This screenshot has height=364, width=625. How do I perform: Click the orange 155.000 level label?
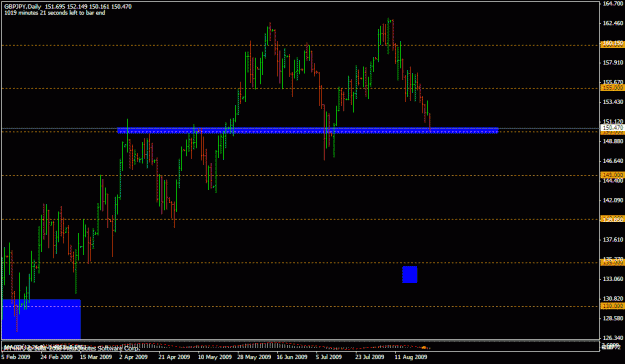click(x=612, y=88)
